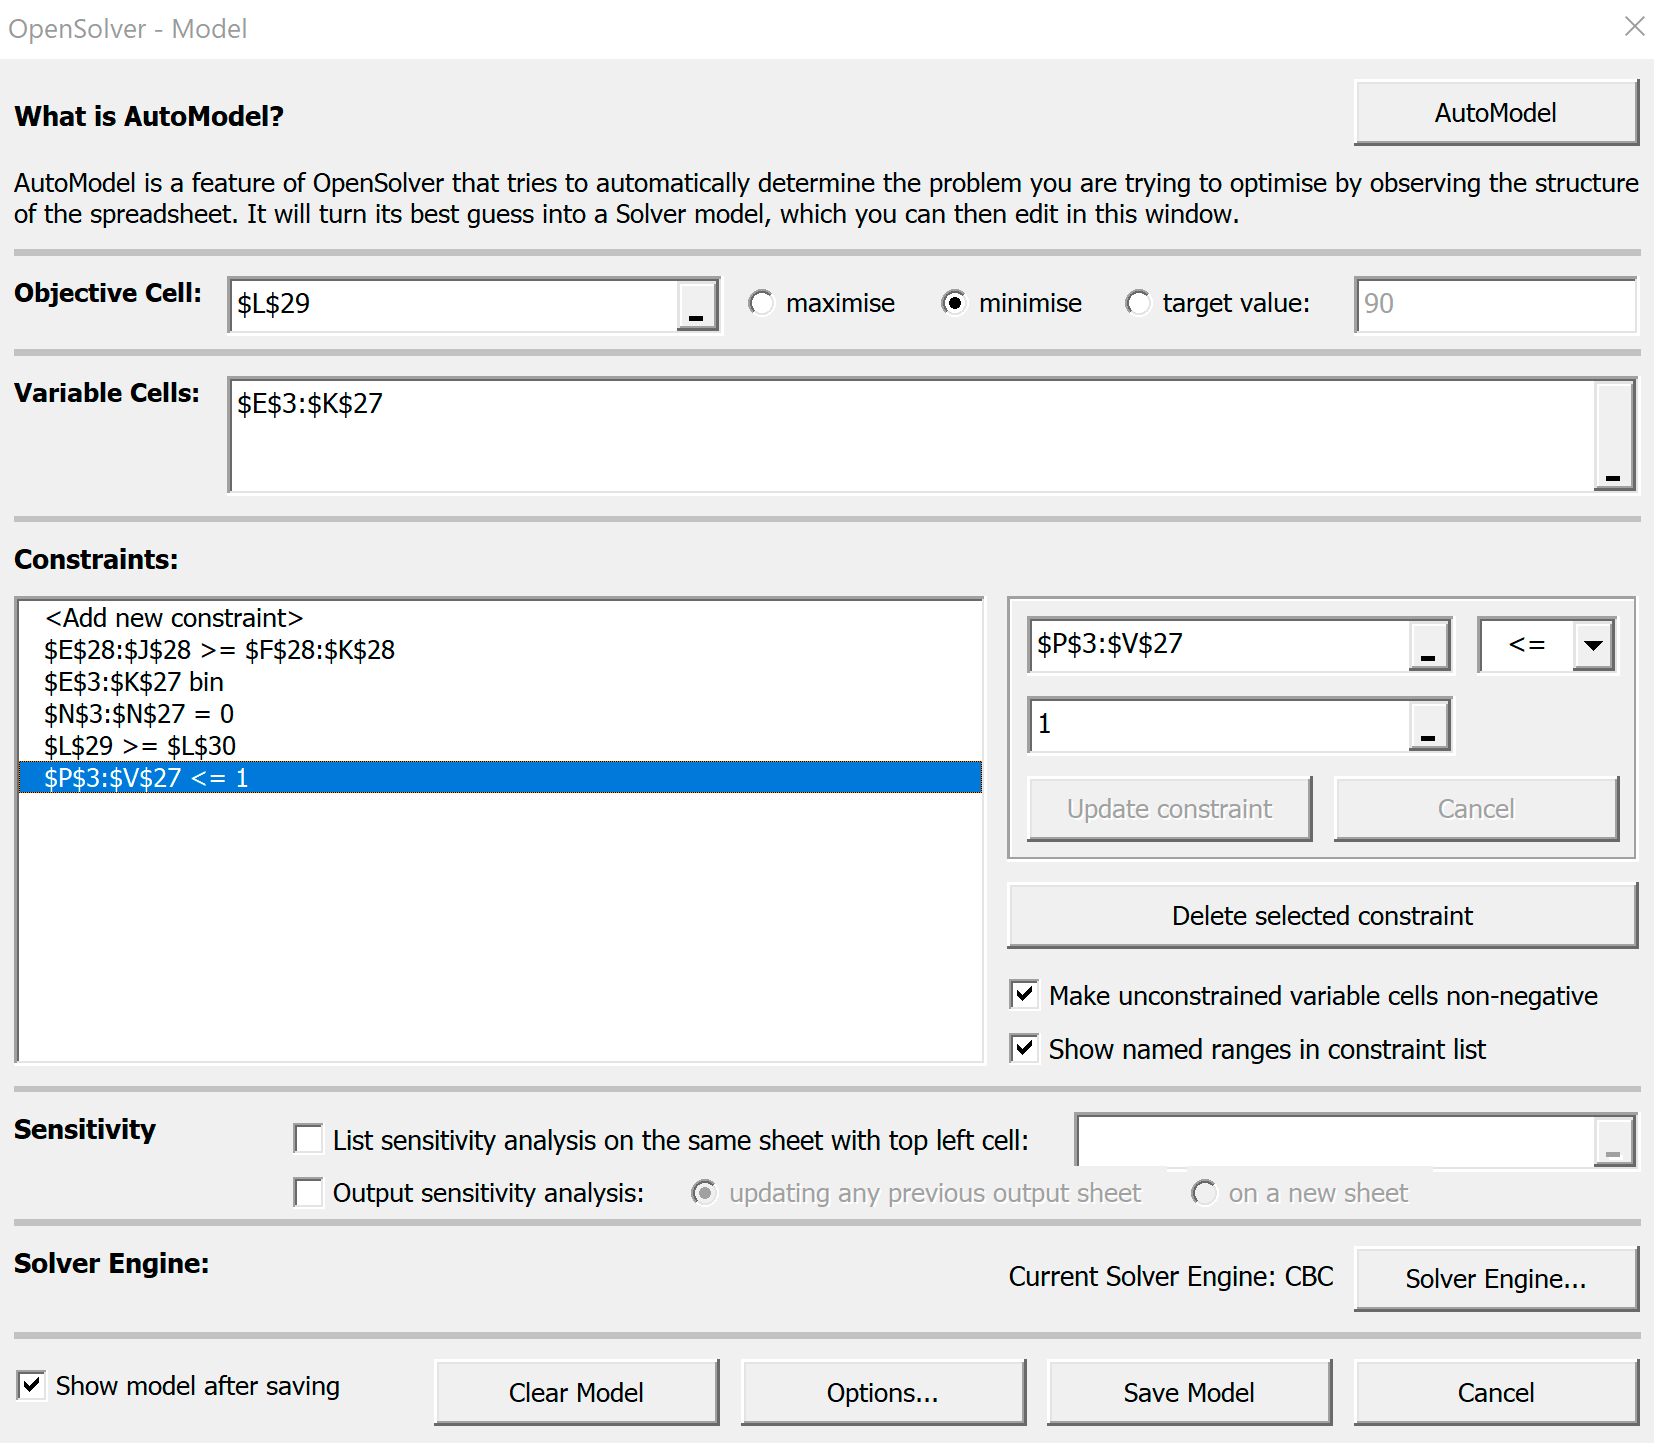Open the constraint relation <= dropdown
Viewport: 1654px width, 1443px height.
click(x=1593, y=645)
